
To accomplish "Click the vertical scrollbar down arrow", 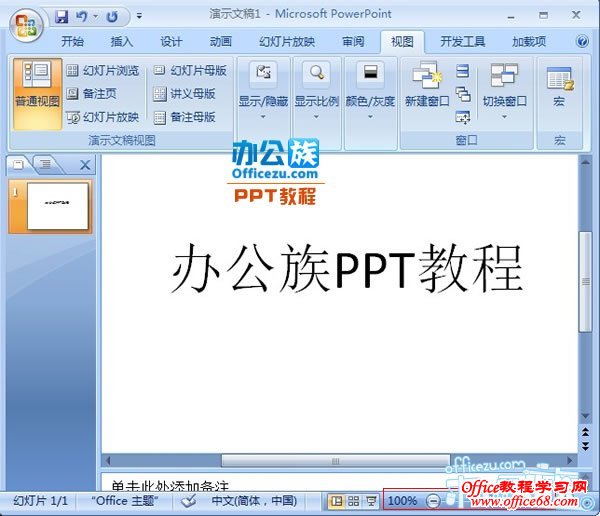I will pos(585,416).
